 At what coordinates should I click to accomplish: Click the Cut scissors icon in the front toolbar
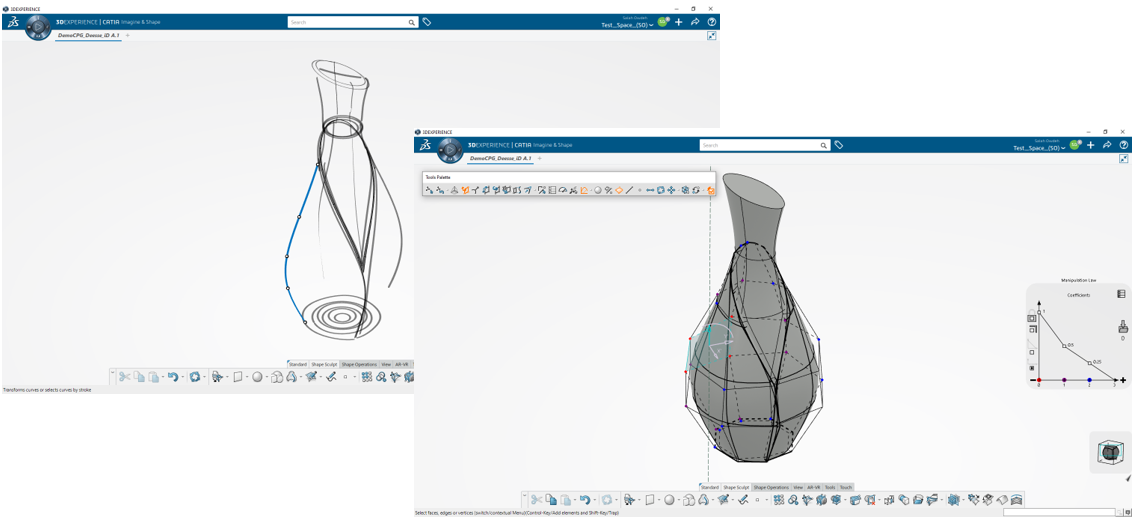coord(537,500)
